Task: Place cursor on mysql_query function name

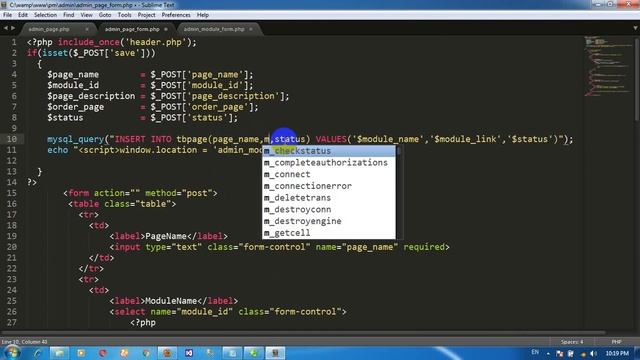Action: [76, 140]
